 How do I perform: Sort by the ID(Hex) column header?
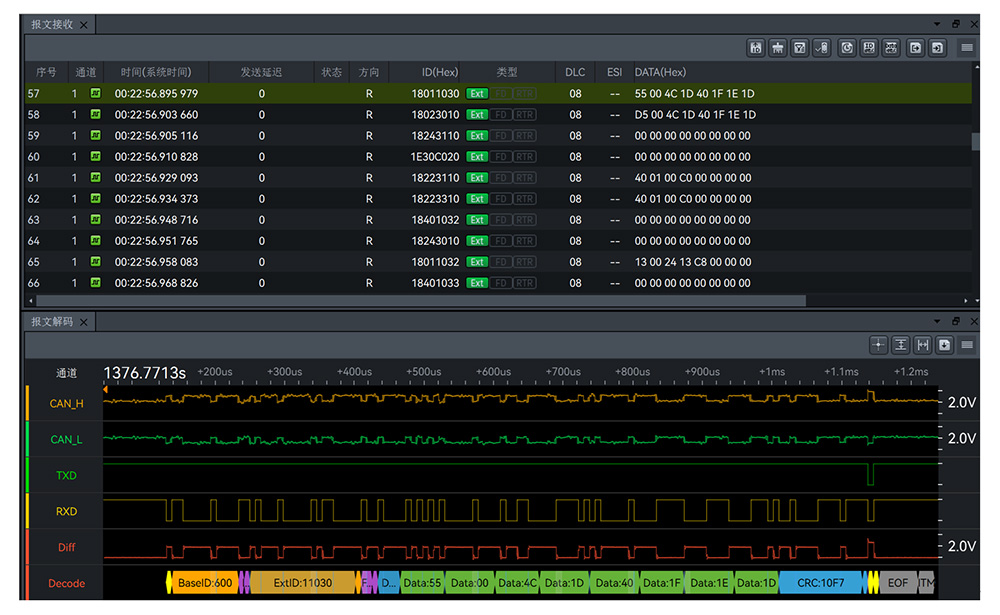point(439,72)
